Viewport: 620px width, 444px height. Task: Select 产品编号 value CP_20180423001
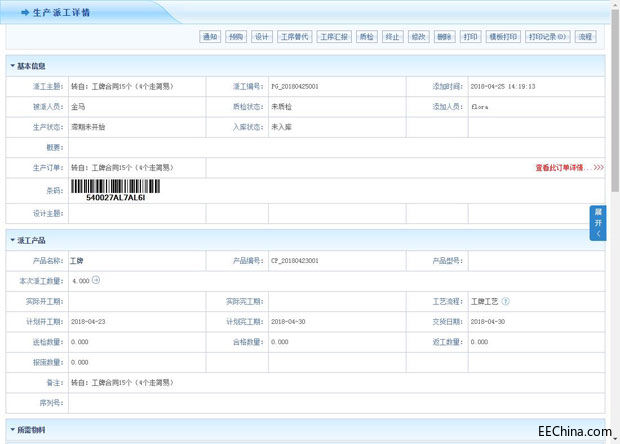tap(295, 261)
